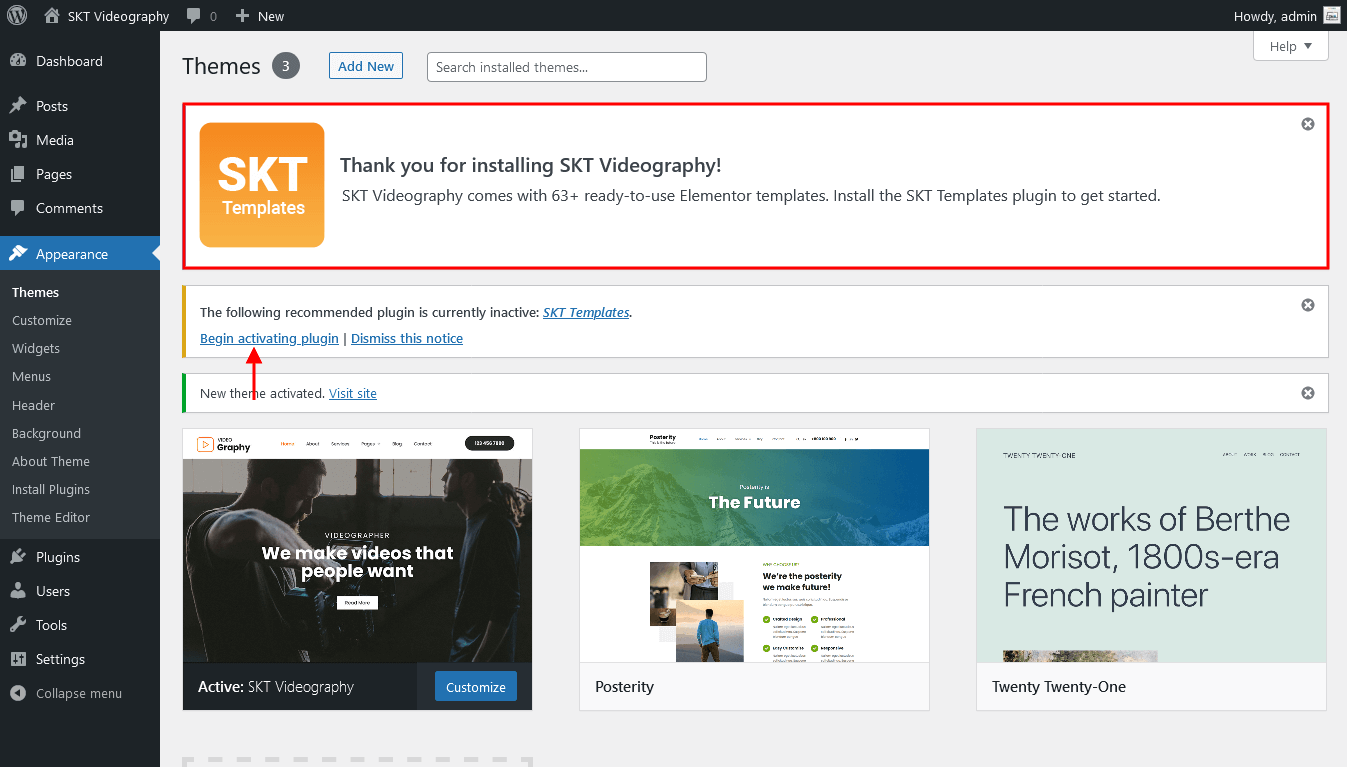Click the Users person icon
This screenshot has height=767, width=1347.
(x=18, y=591)
